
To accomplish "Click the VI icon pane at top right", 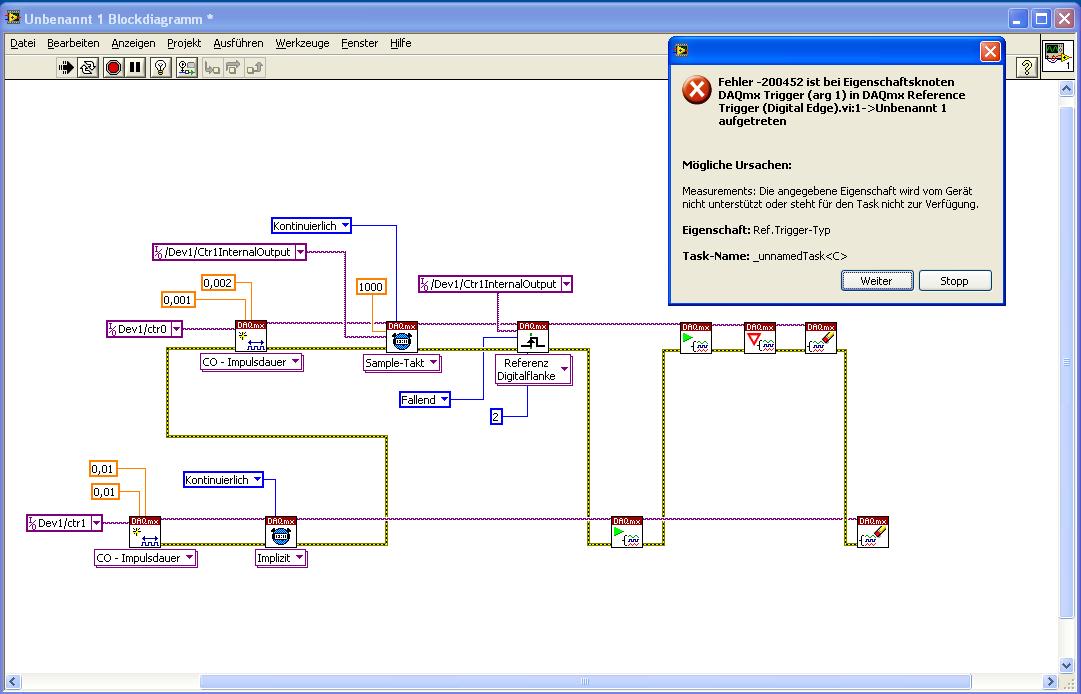I will click(x=1058, y=56).
